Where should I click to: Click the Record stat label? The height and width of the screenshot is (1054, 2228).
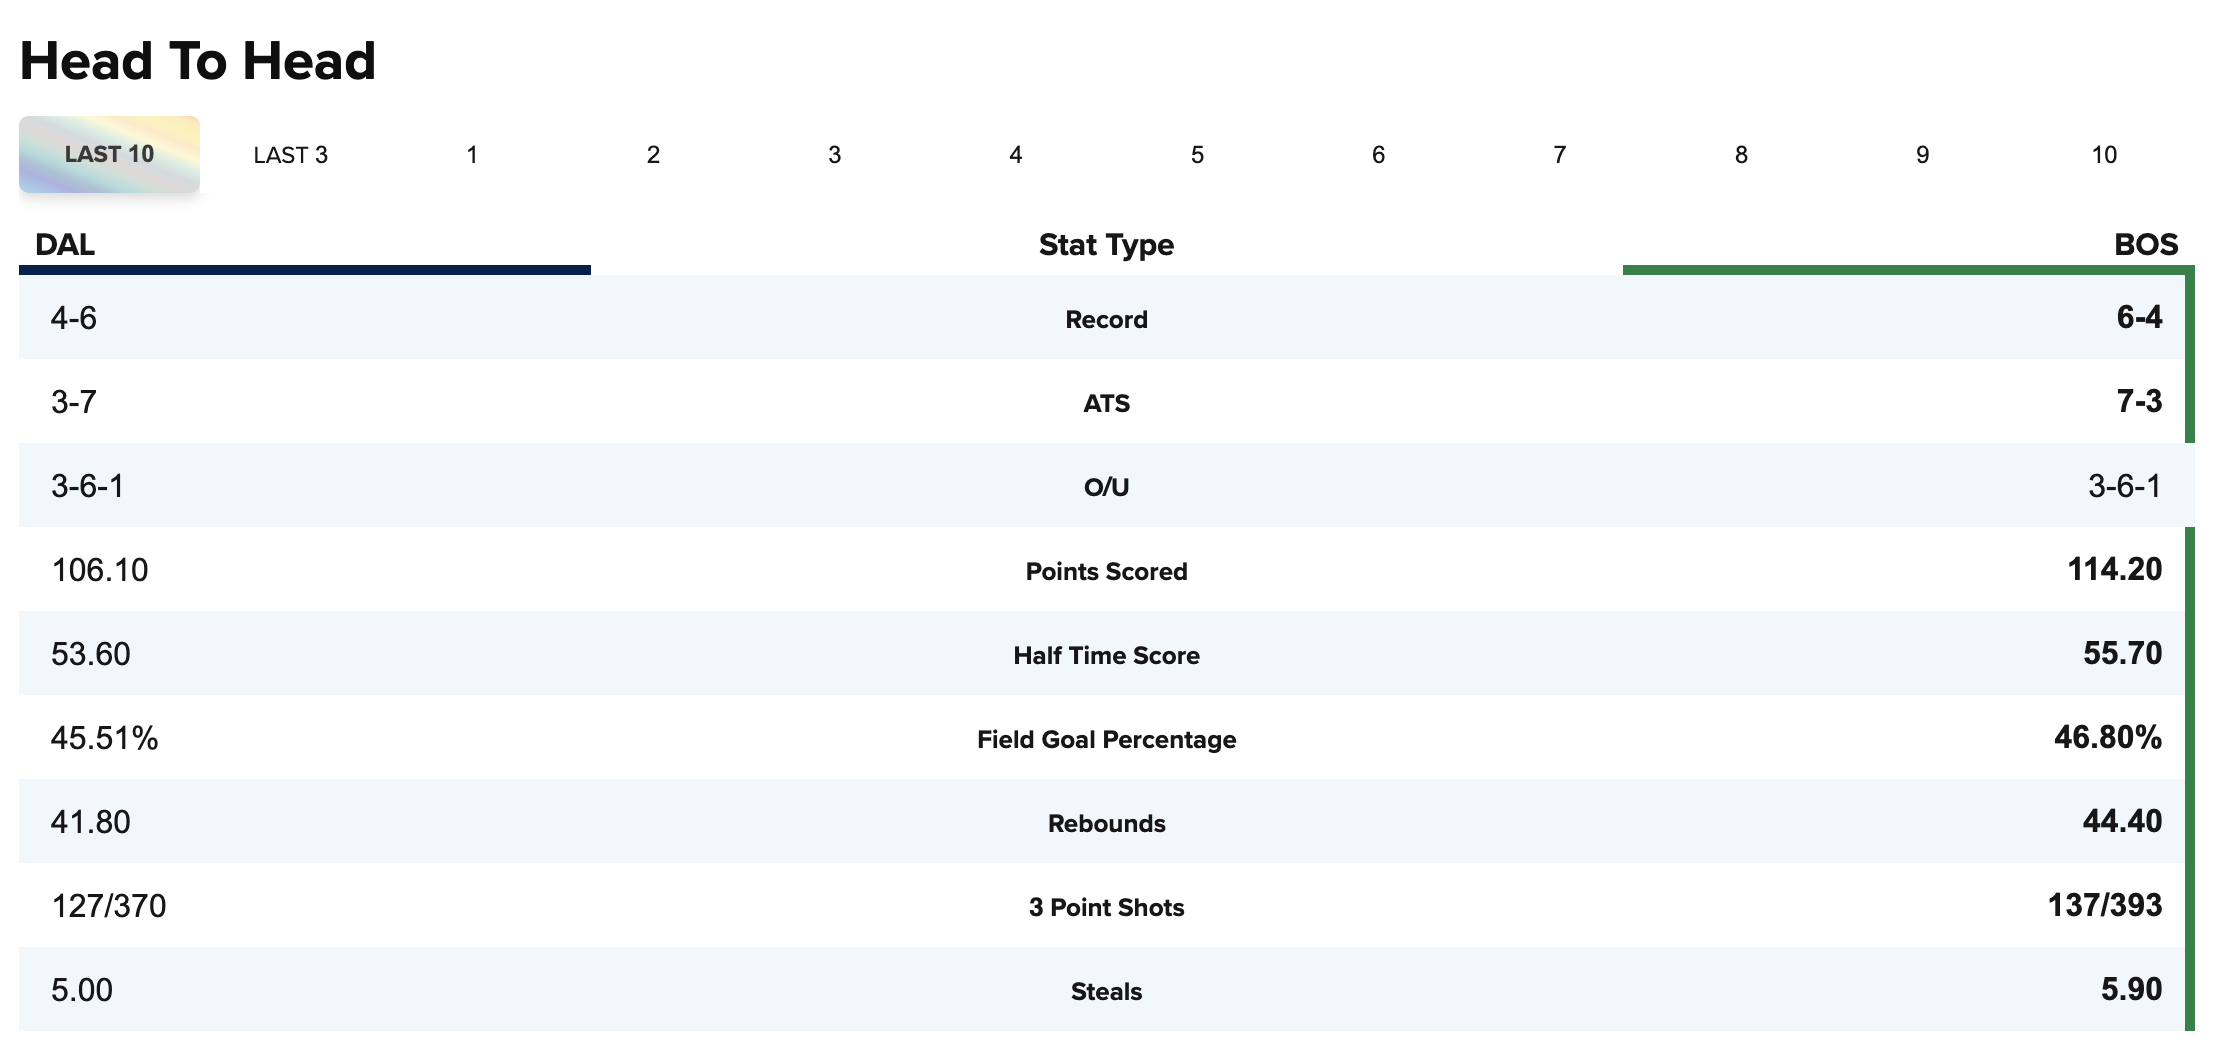click(1106, 320)
